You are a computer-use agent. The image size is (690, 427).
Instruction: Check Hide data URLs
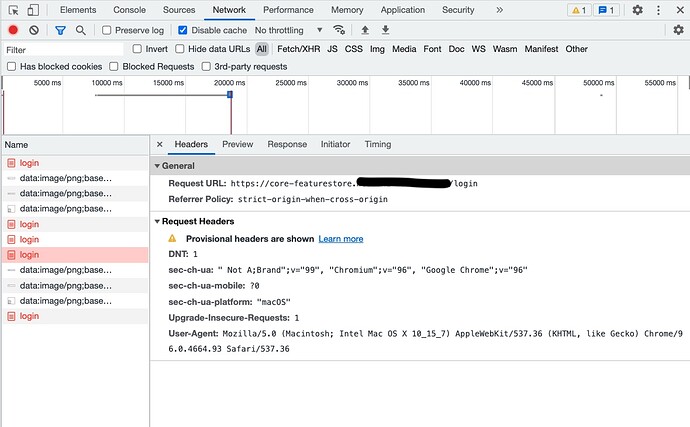pyautogui.click(x=180, y=49)
